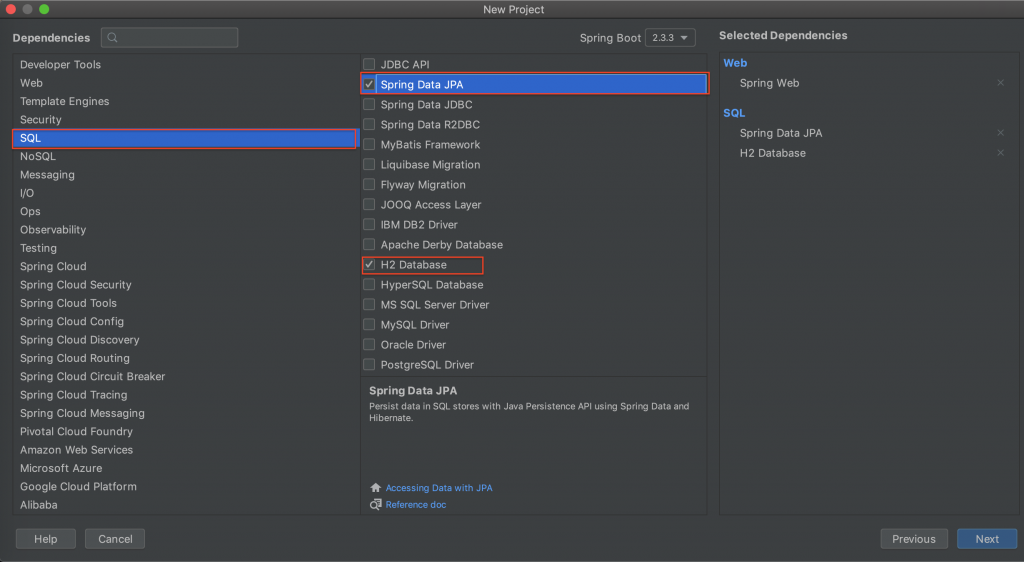Open the Spring Boot version dropdown
The height and width of the screenshot is (562, 1024).
click(x=670, y=38)
